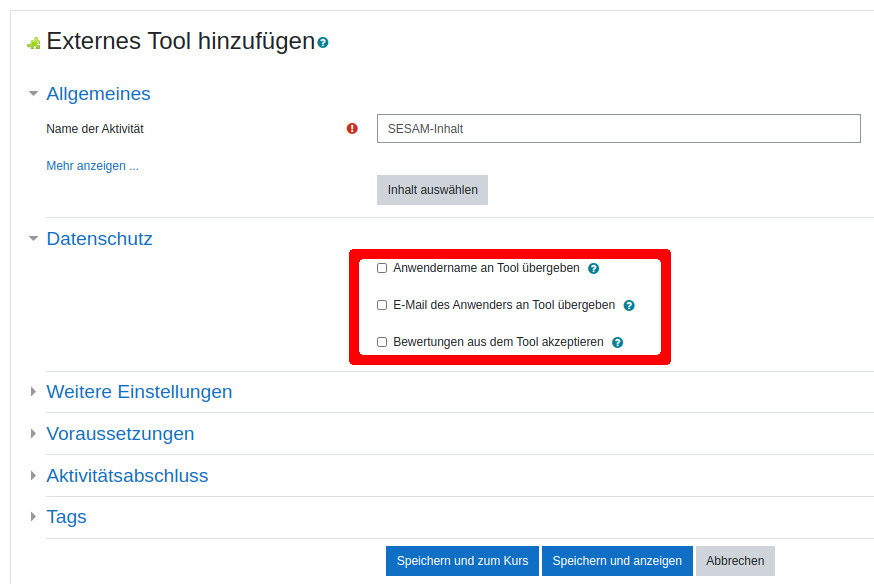Click inside the 'Name der Aktivität' field
Screen dimensions: 874x584
(617, 128)
